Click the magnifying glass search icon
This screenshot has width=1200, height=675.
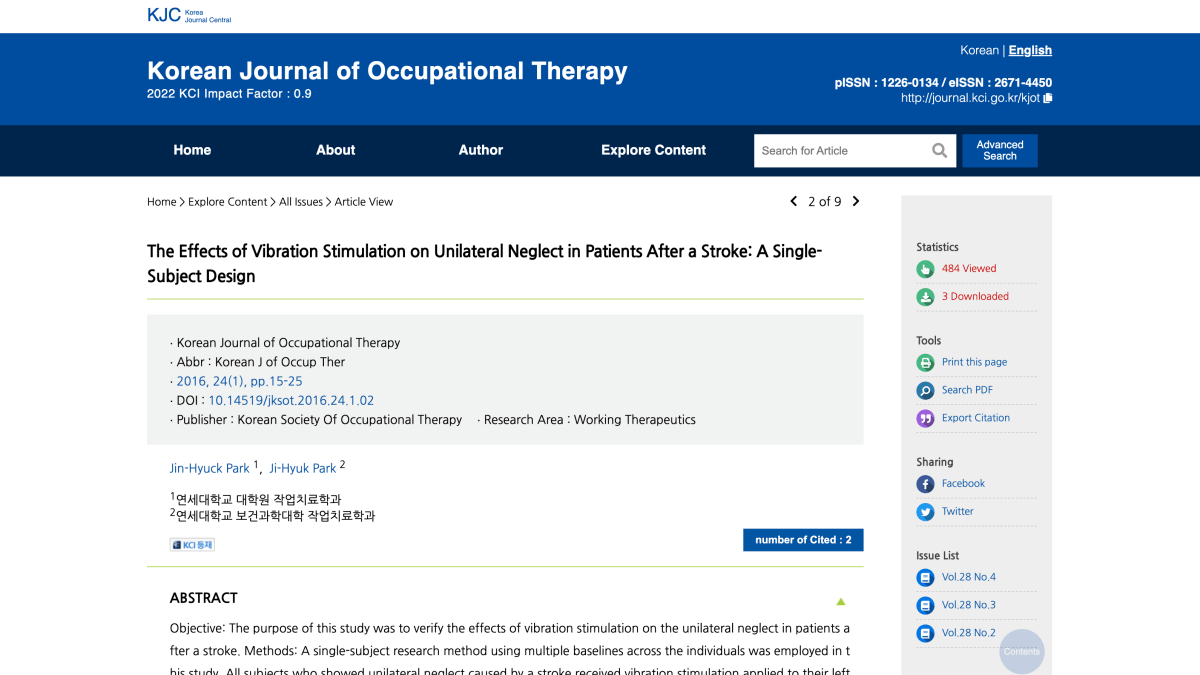tap(939, 151)
